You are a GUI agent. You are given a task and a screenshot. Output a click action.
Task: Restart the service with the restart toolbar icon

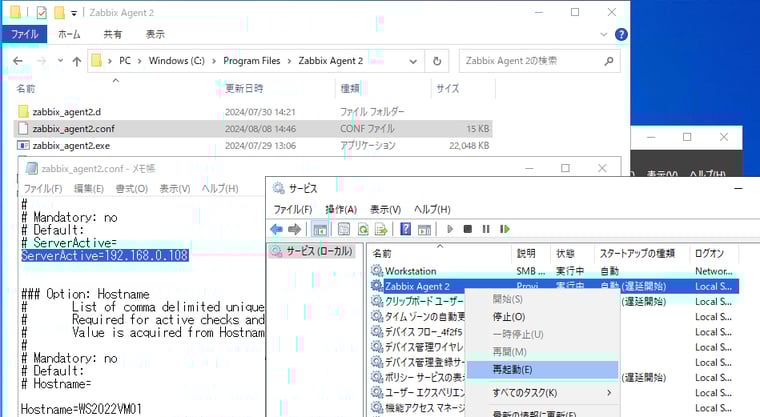505,229
